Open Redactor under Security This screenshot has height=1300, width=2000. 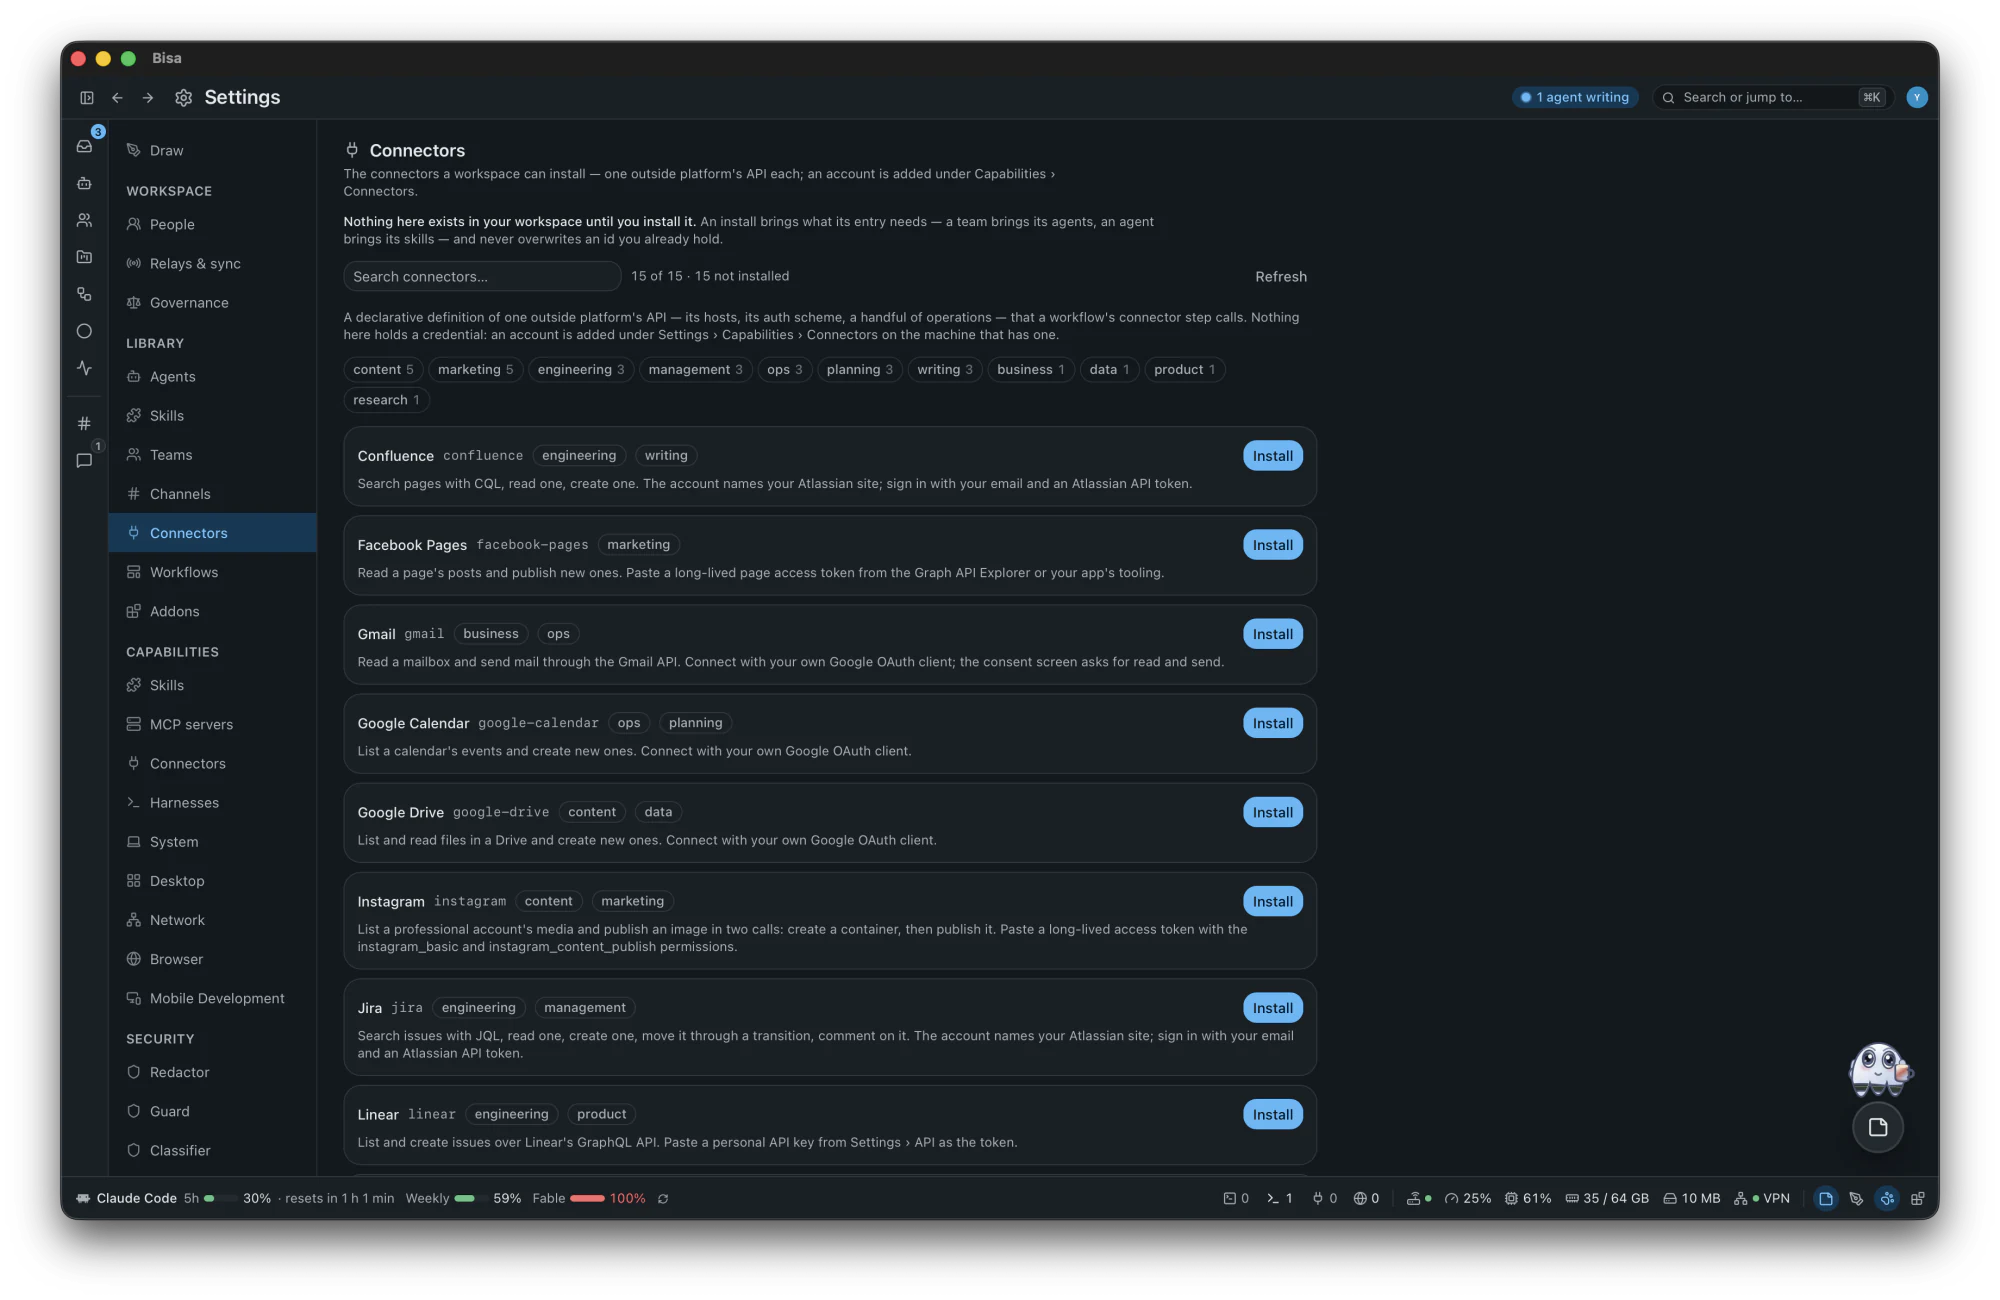tap(212, 1072)
